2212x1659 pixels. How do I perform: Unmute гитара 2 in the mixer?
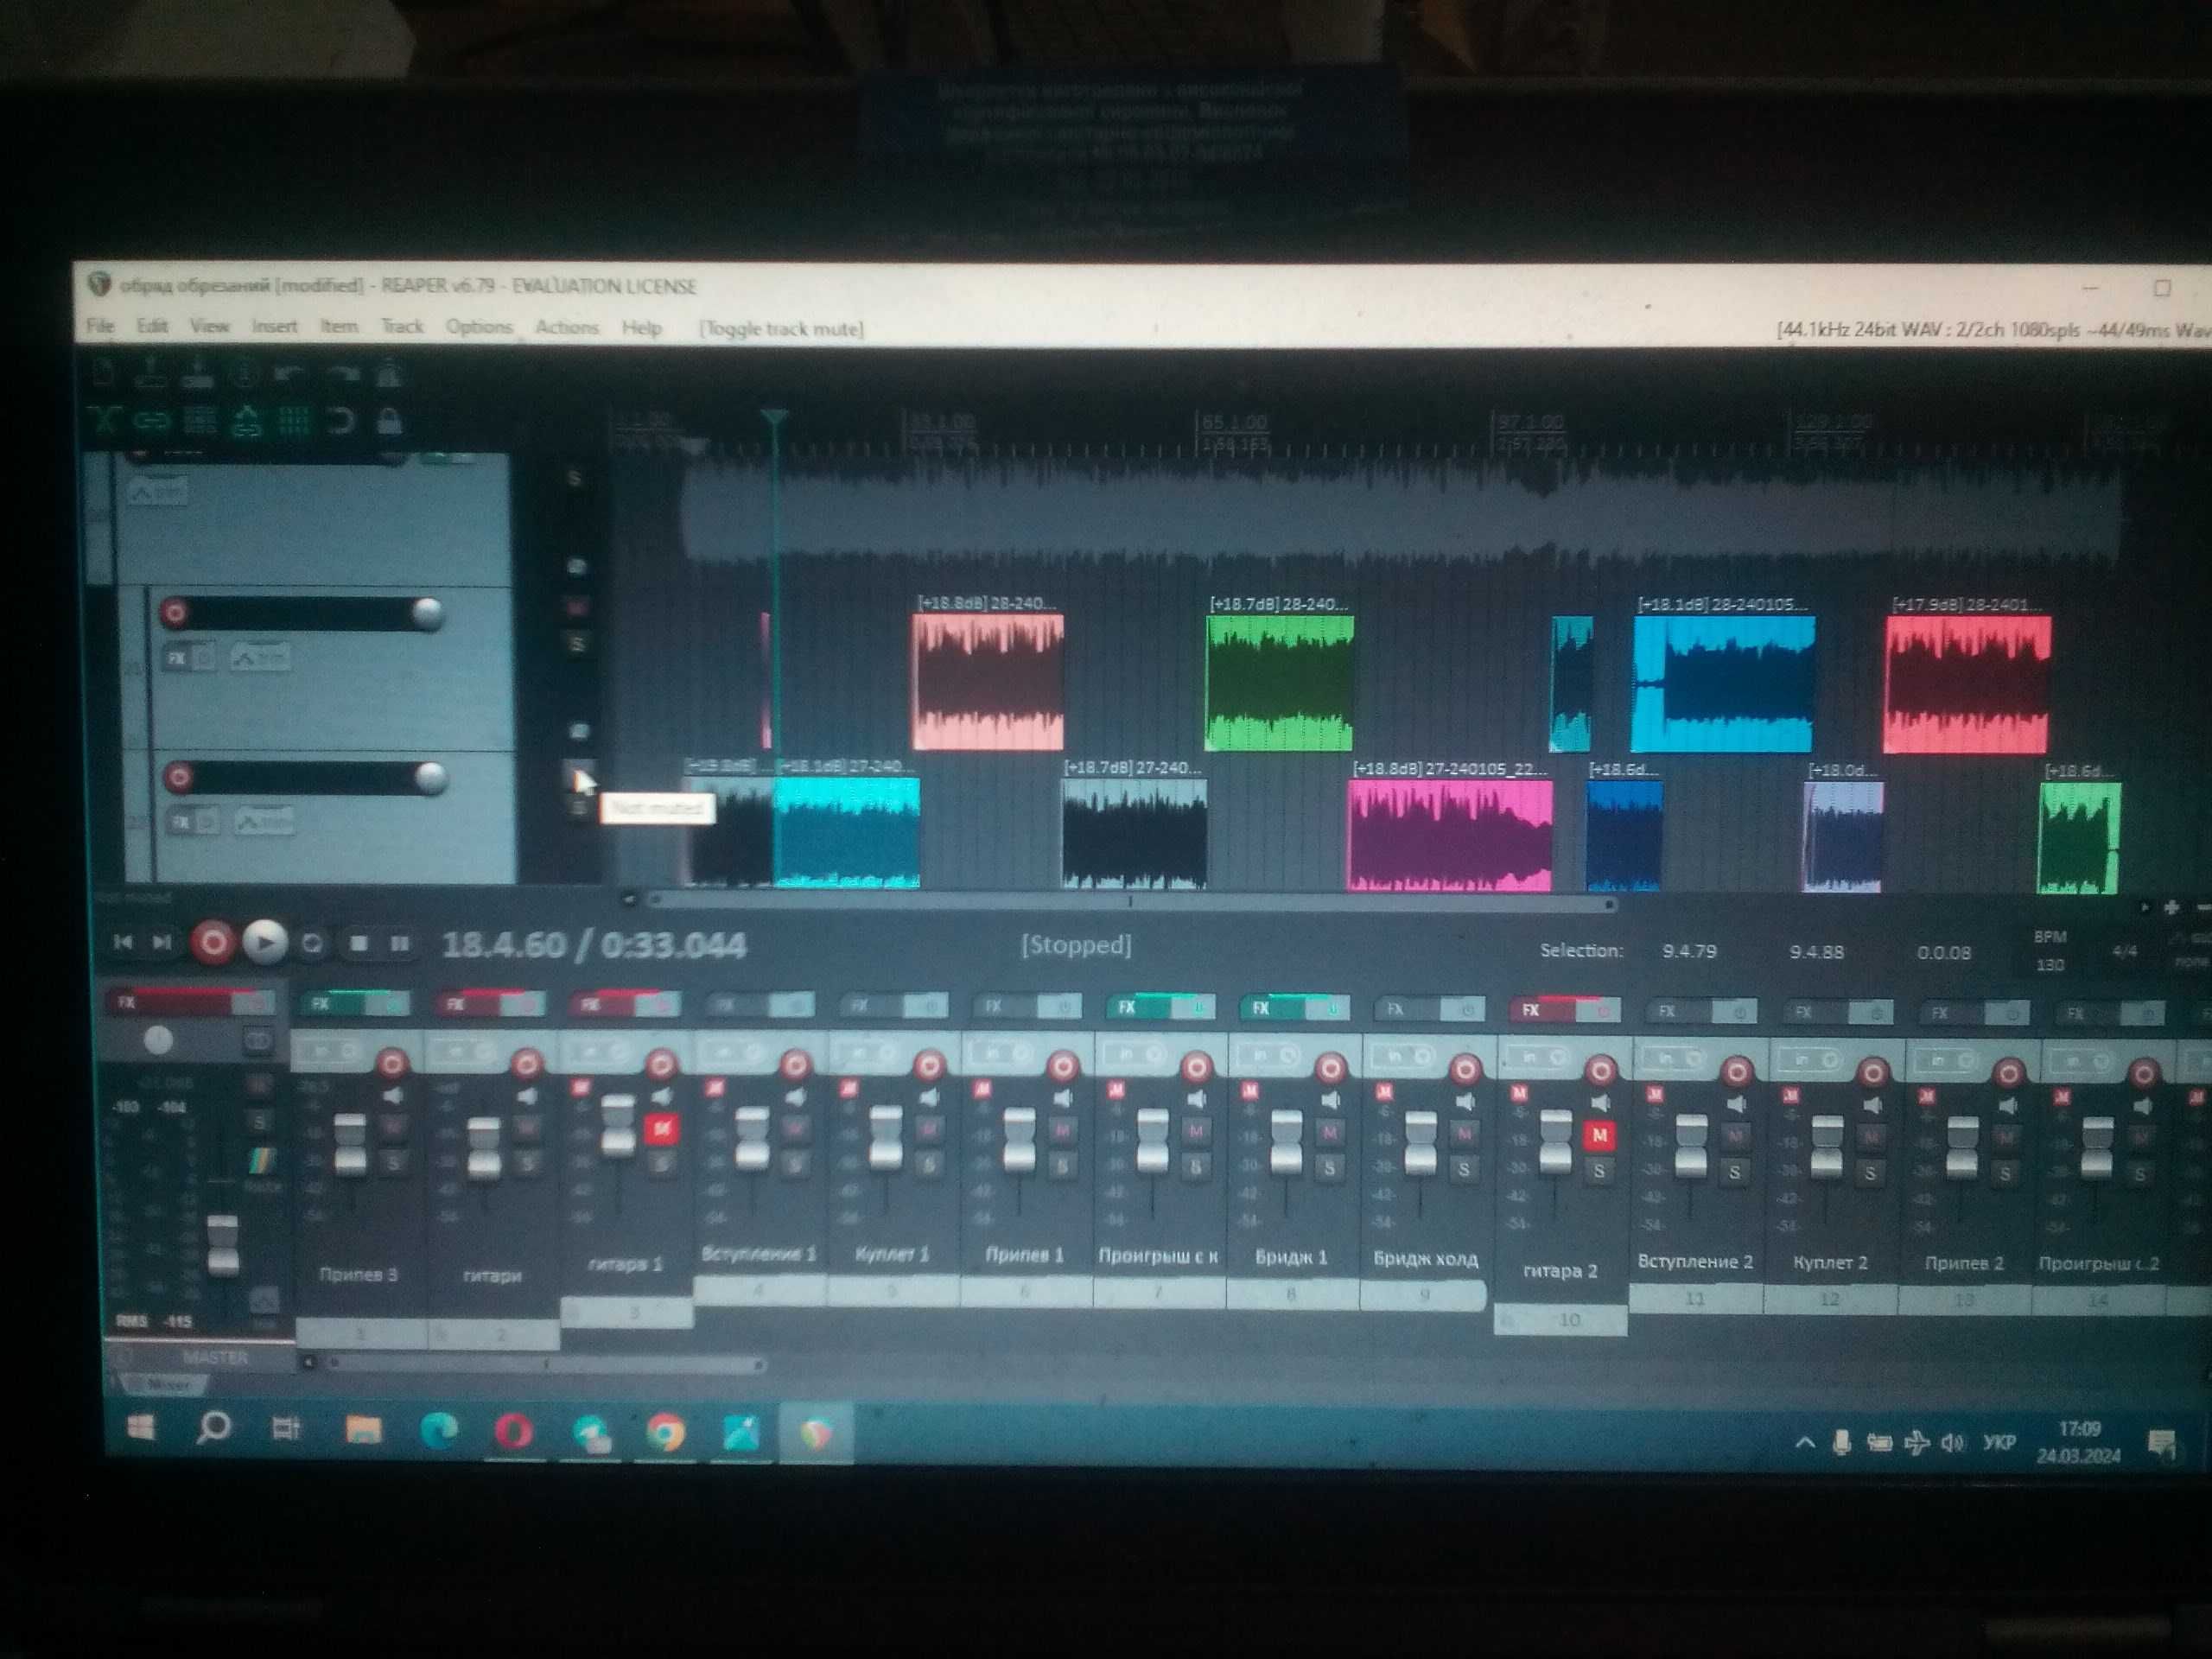click(x=1600, y=1135)
